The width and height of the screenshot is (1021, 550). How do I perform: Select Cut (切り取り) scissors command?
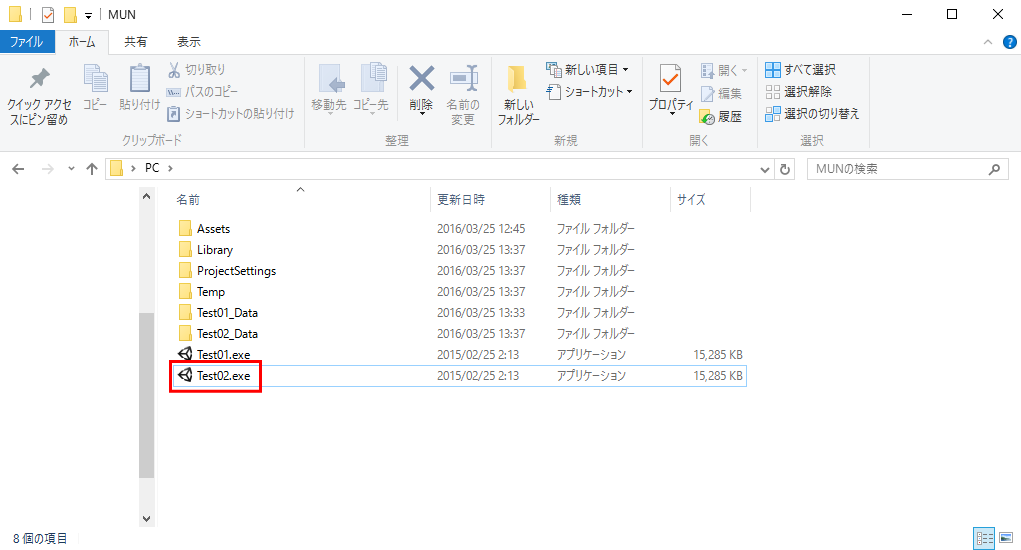(196, 70)
